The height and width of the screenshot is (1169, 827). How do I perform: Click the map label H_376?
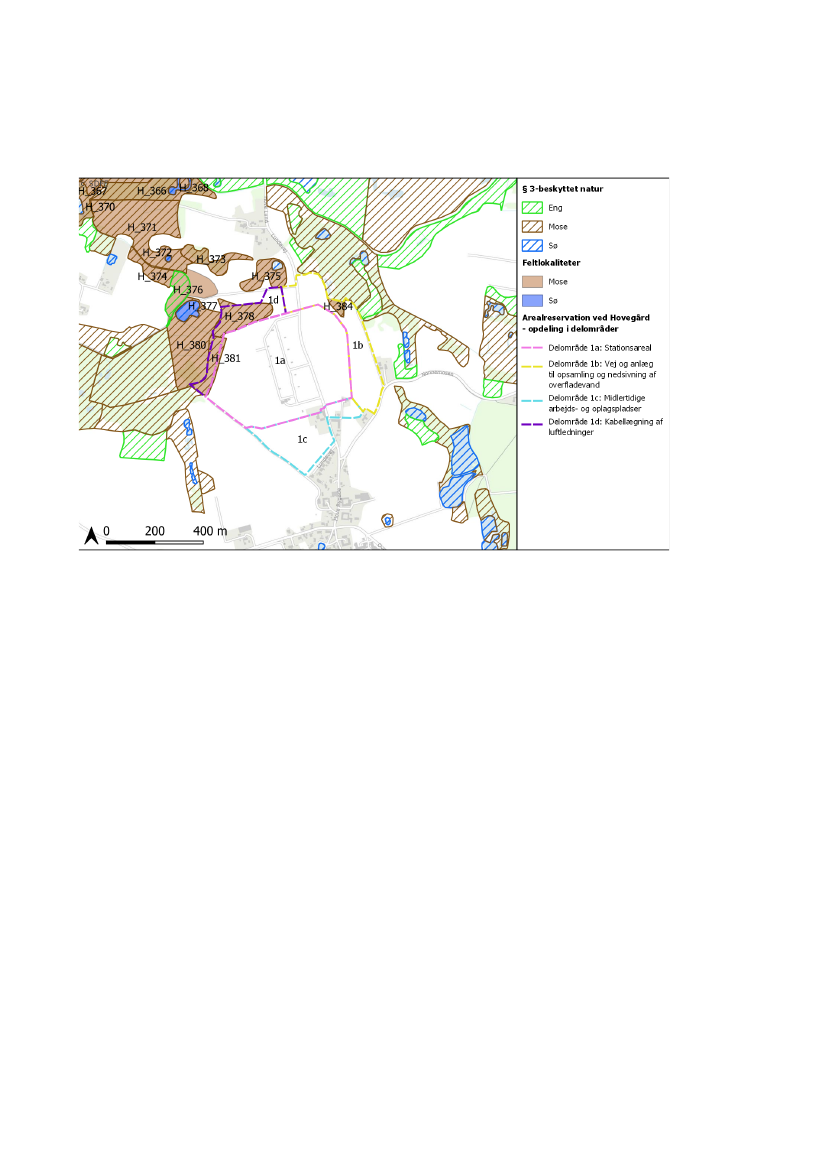point(188,290)
